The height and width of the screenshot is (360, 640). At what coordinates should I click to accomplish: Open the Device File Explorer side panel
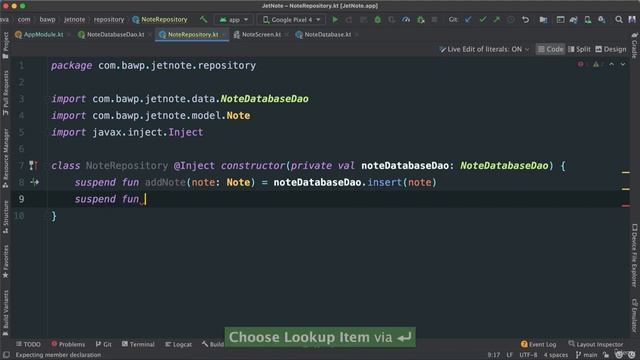(635, 255)
